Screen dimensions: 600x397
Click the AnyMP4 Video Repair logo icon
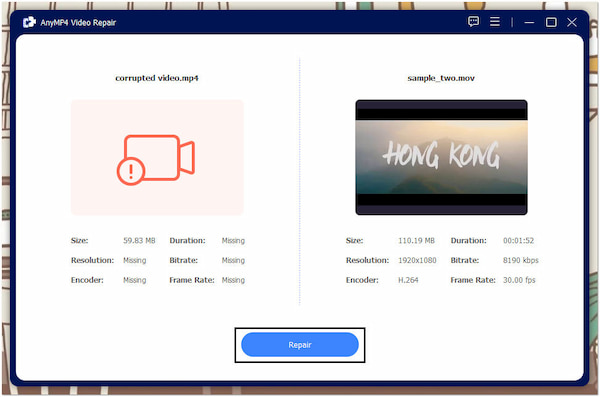(29, 22)
